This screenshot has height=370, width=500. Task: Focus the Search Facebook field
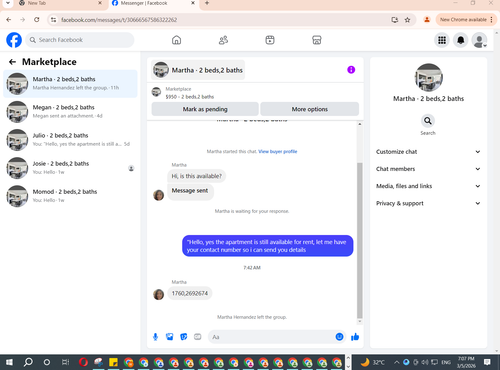80,40
